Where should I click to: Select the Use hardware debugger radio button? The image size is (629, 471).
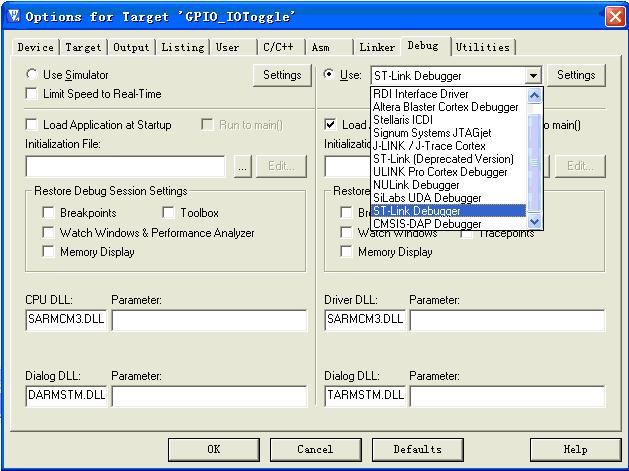329,75
